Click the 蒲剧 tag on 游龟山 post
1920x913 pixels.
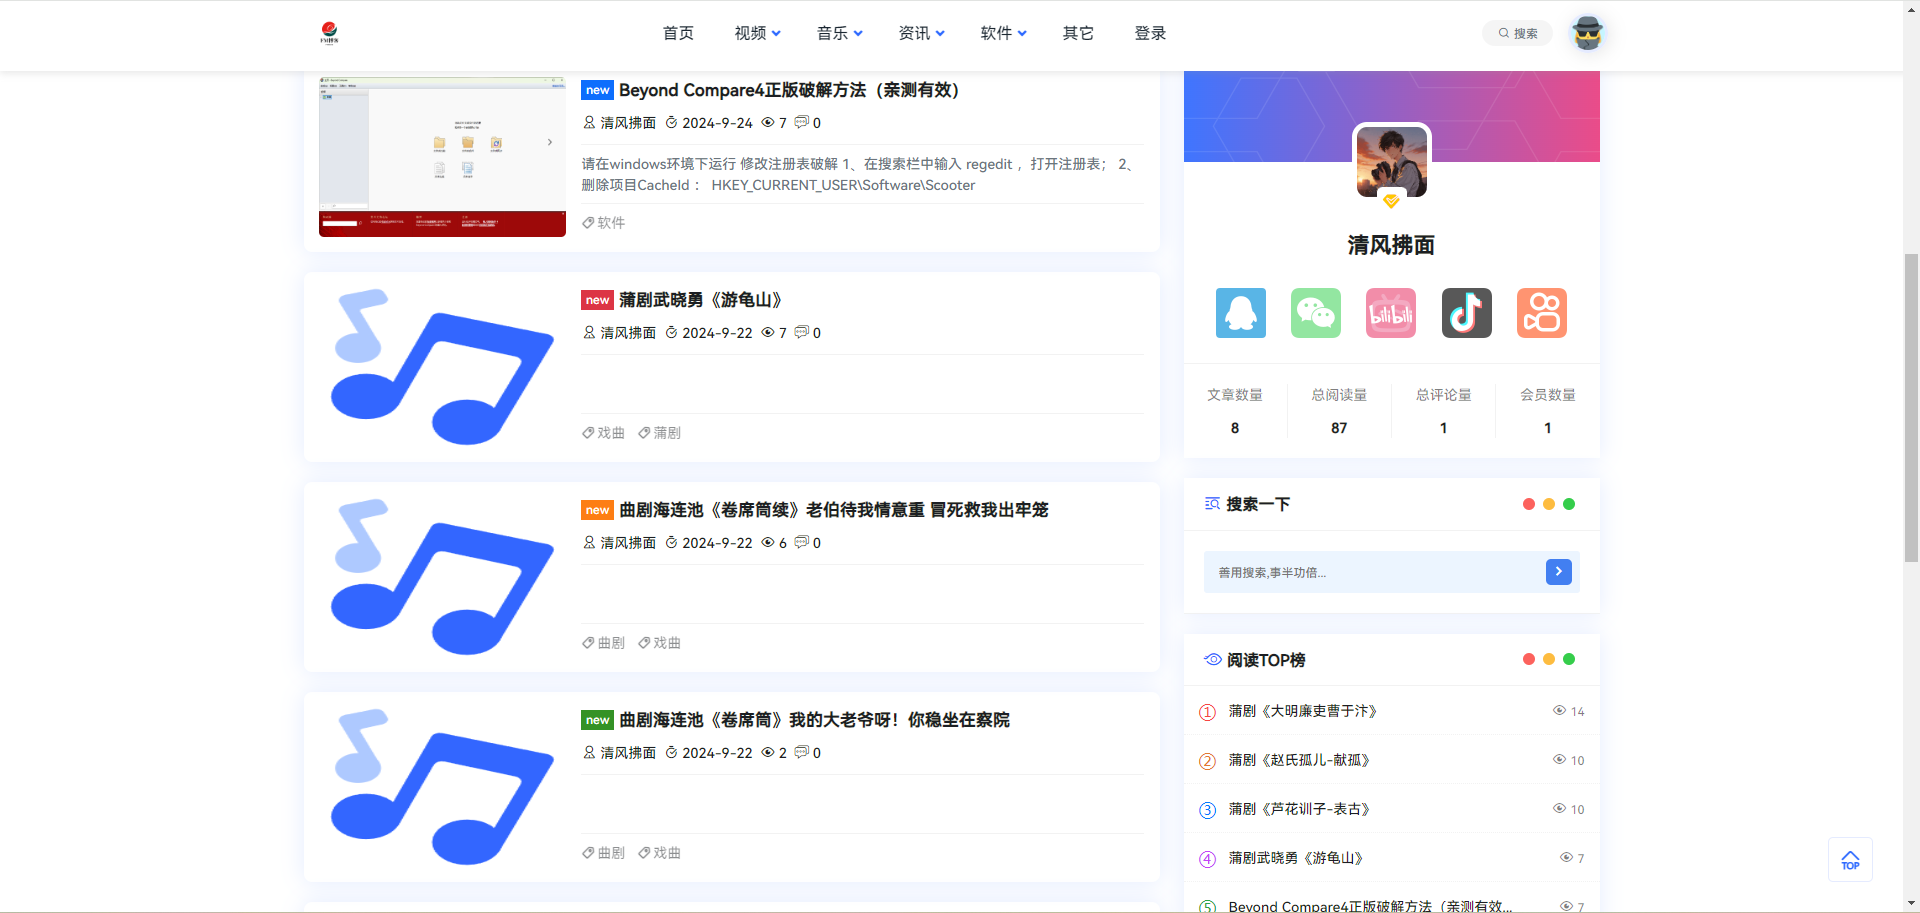tap(660, 433)
